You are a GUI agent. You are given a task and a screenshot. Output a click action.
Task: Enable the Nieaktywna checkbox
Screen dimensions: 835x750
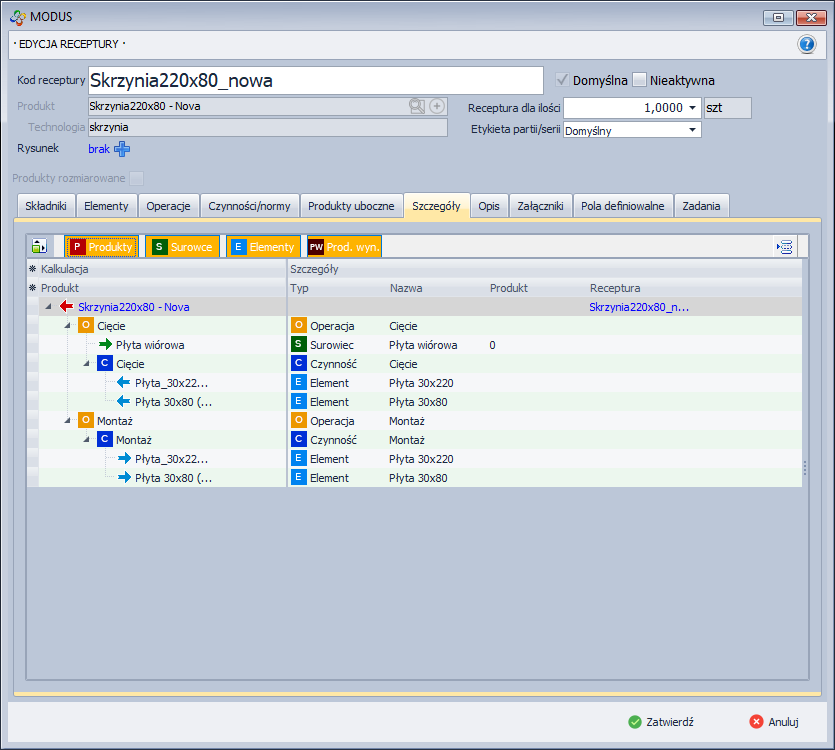640,80
